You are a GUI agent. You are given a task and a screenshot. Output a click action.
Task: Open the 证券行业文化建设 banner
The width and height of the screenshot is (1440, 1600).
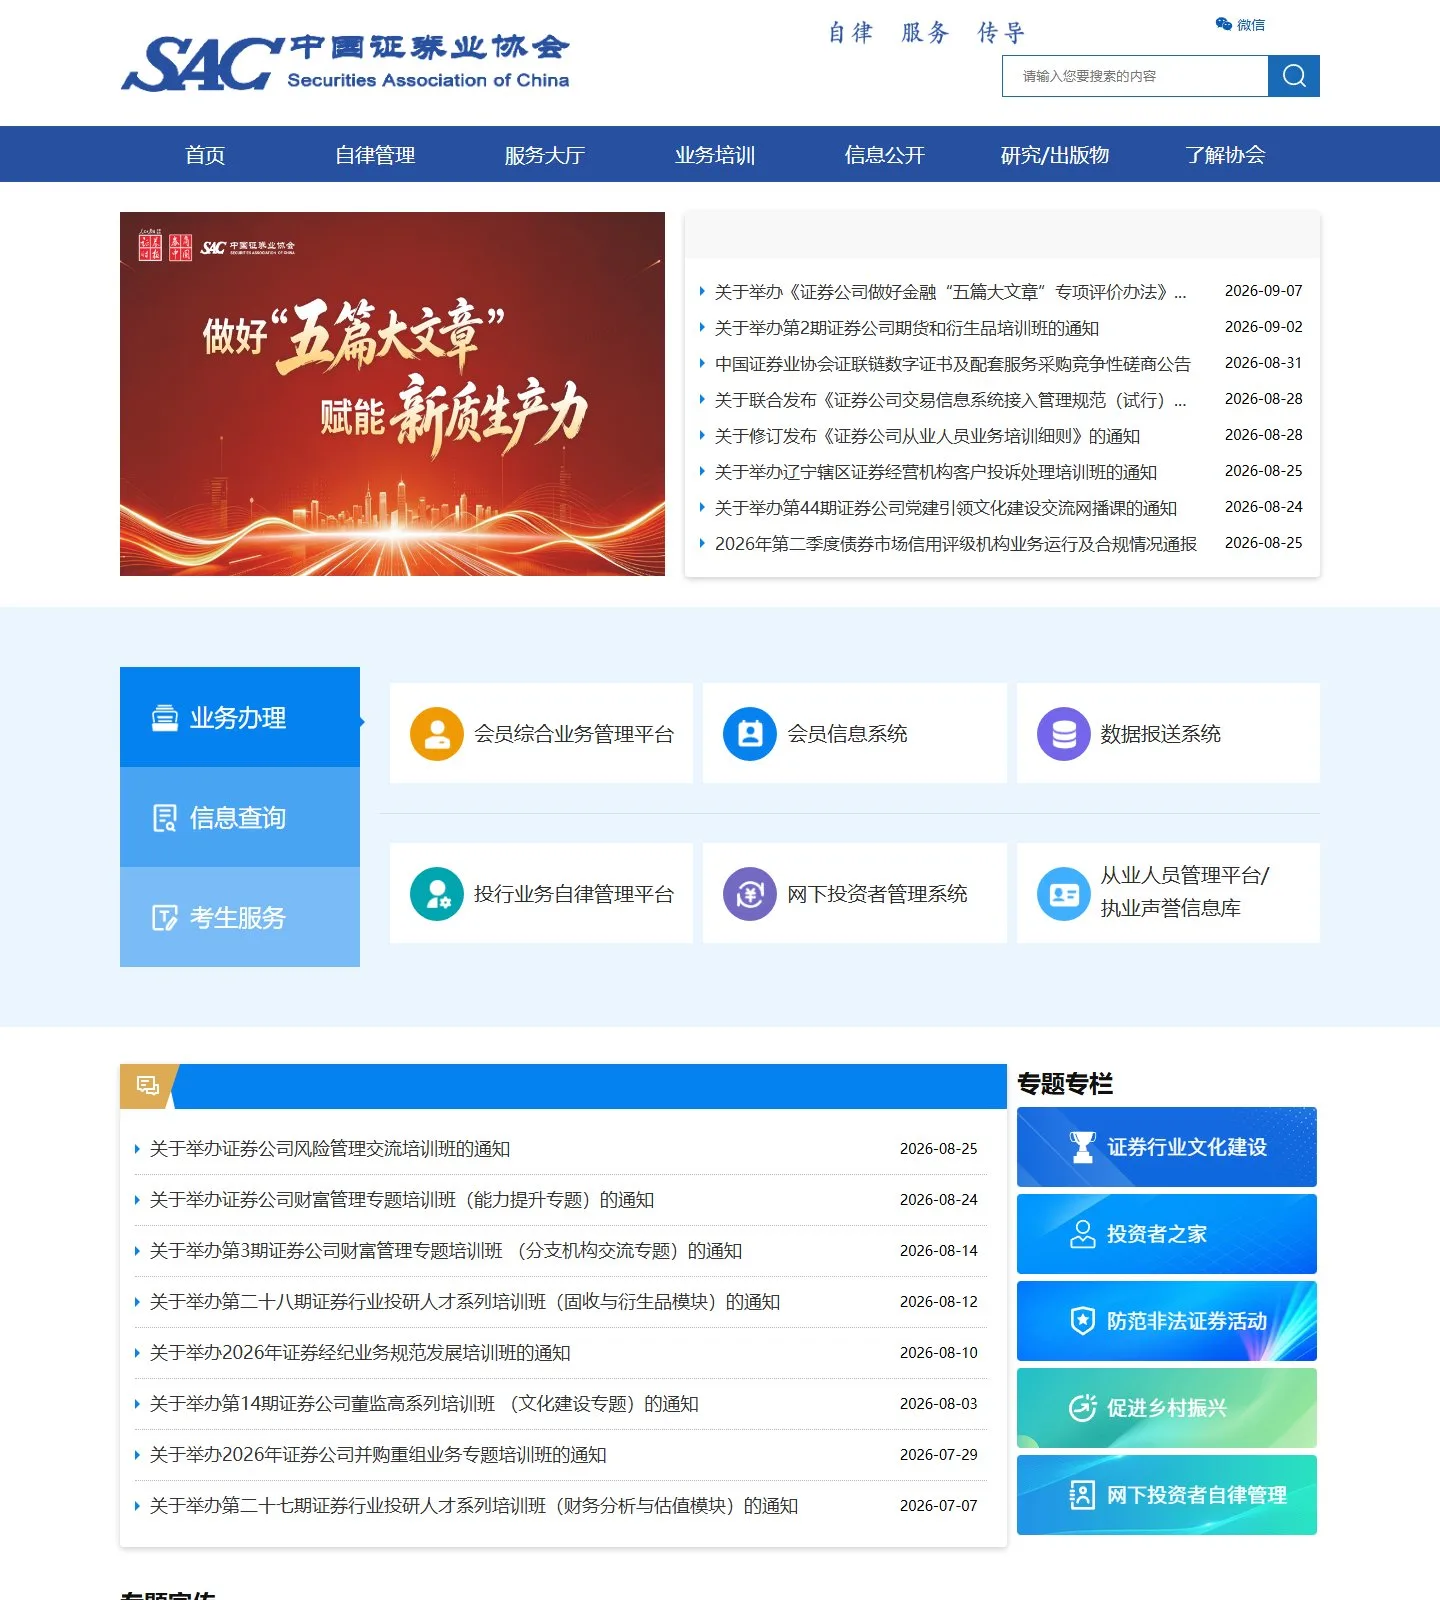pos(1167,1147)
